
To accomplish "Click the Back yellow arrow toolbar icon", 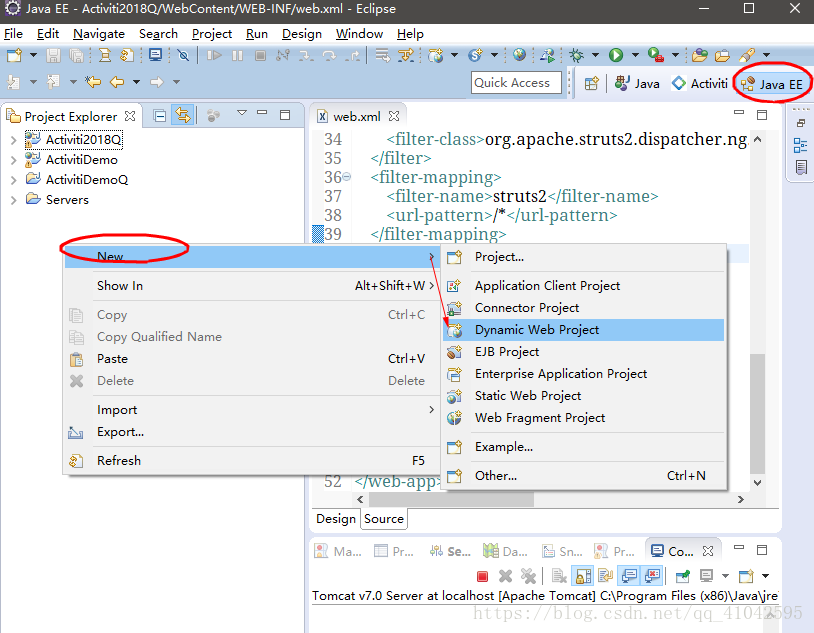I will point(117,82).
